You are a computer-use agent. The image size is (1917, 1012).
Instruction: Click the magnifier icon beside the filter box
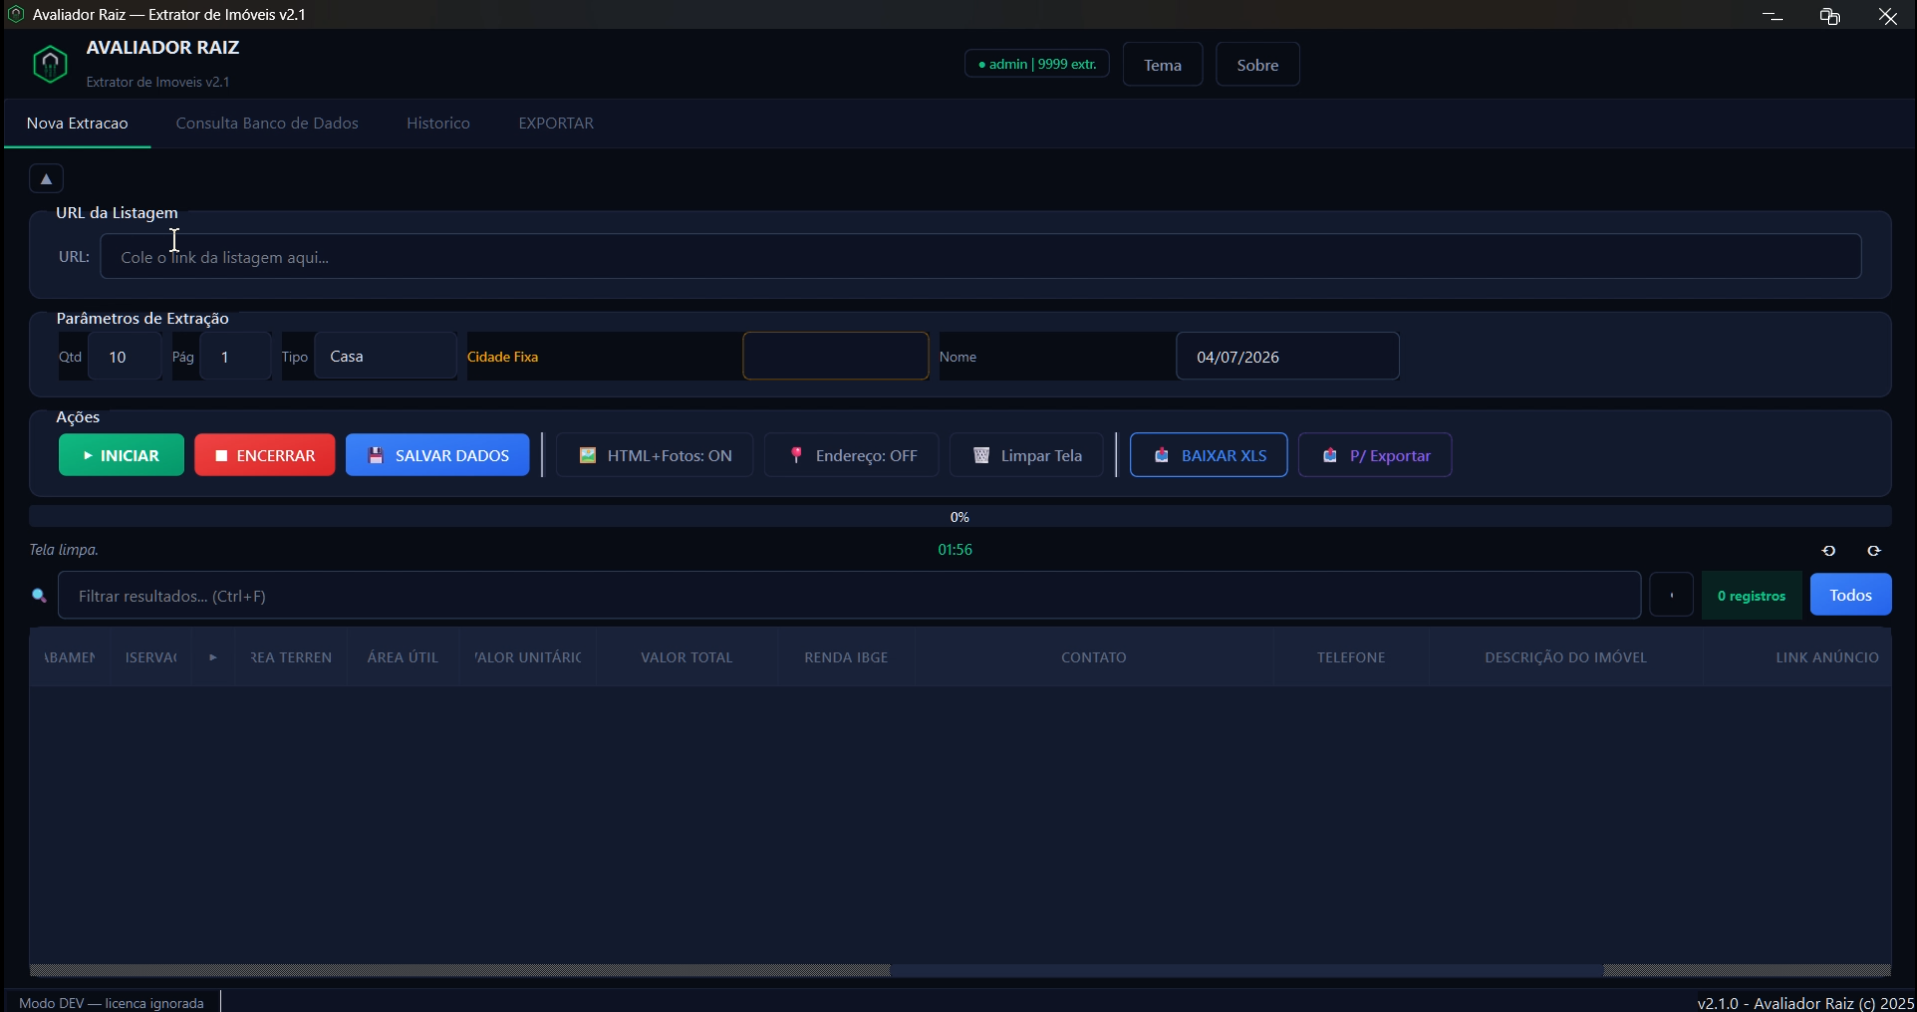tap(39, 596)
